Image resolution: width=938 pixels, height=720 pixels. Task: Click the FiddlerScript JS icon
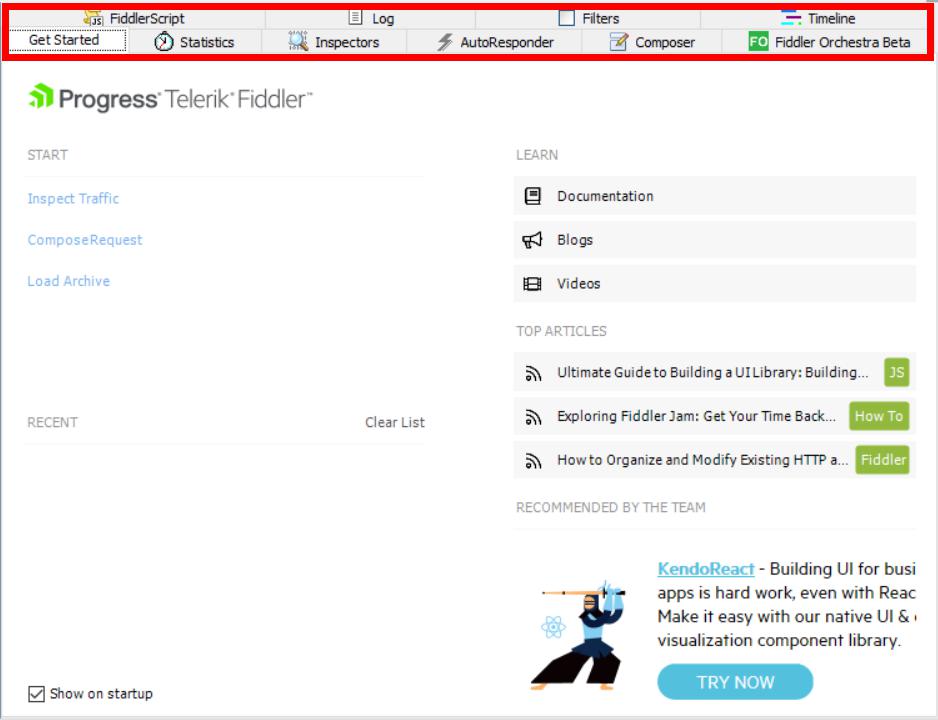coord(93,18)
